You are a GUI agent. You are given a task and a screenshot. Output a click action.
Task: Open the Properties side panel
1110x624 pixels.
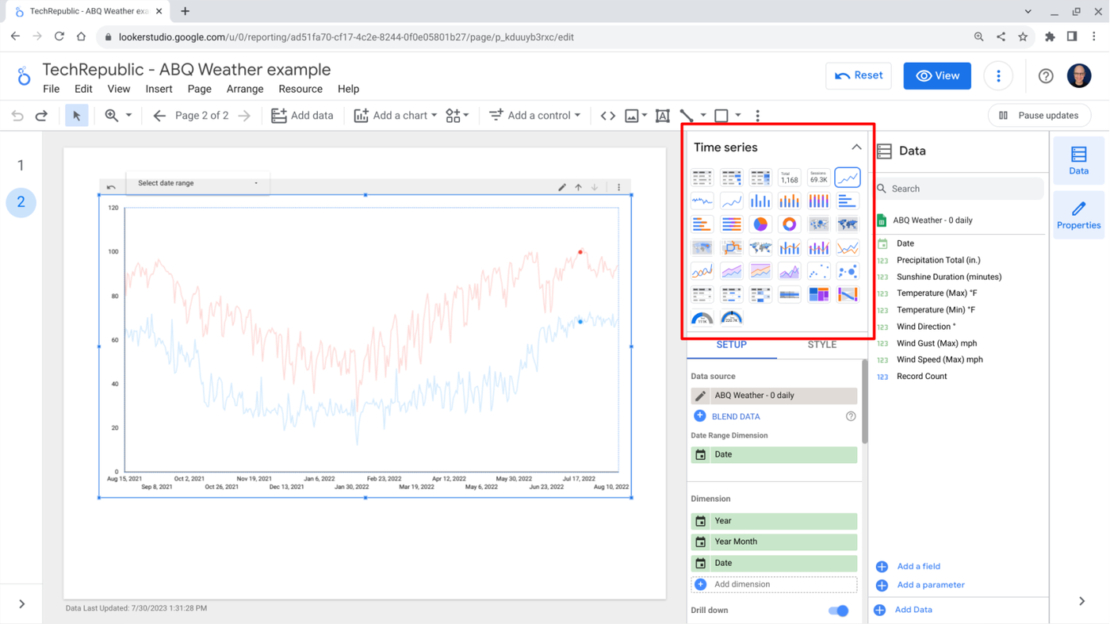[x=1078, y=213]
